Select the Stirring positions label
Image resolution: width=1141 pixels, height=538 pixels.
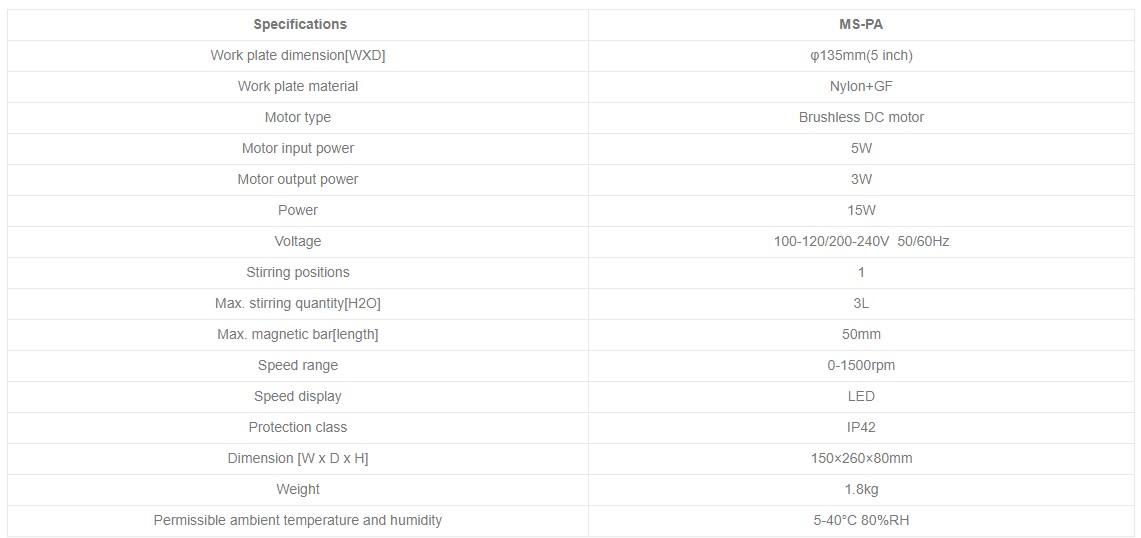tap(298, 272)
